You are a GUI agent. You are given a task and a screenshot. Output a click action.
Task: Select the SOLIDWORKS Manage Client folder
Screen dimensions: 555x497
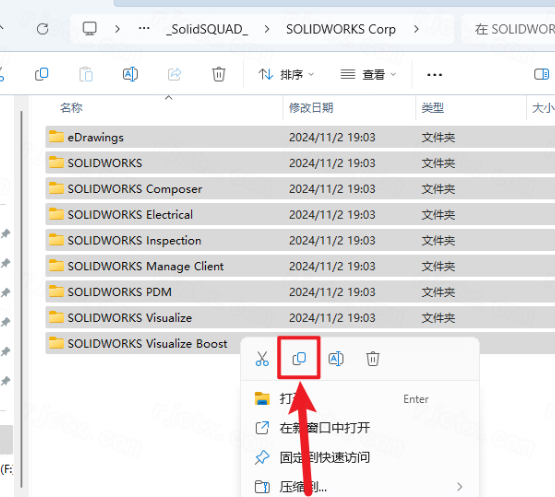click(x=300, y=266)
